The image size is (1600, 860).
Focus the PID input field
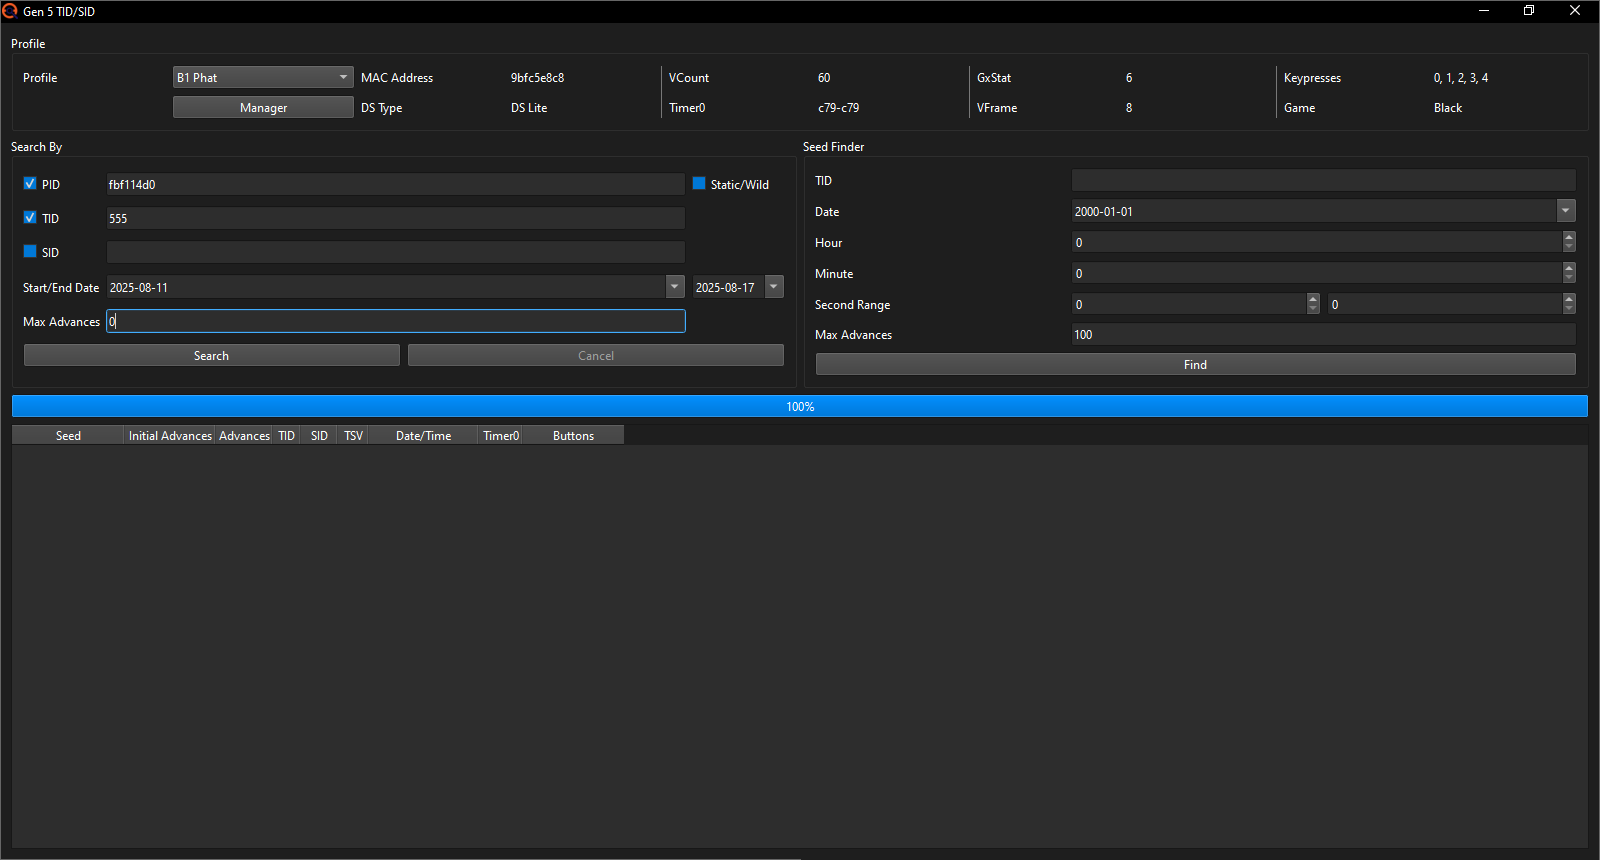[x=395, y=185]
